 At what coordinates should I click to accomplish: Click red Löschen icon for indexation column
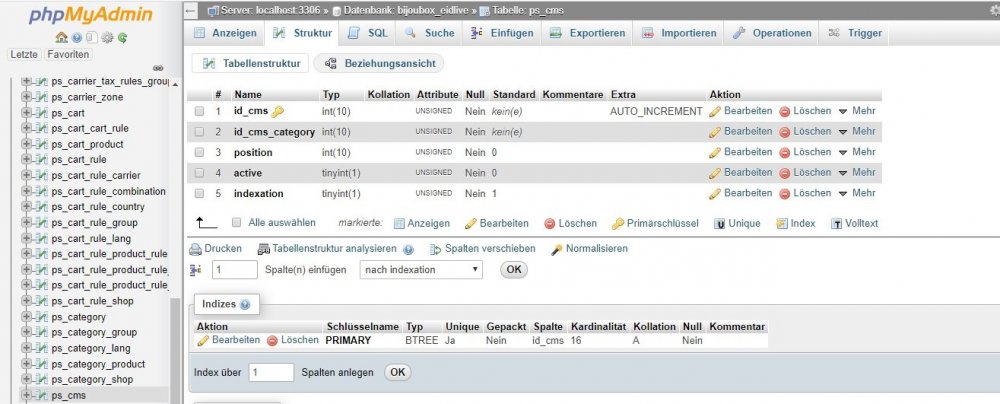[x=784, y=193]
